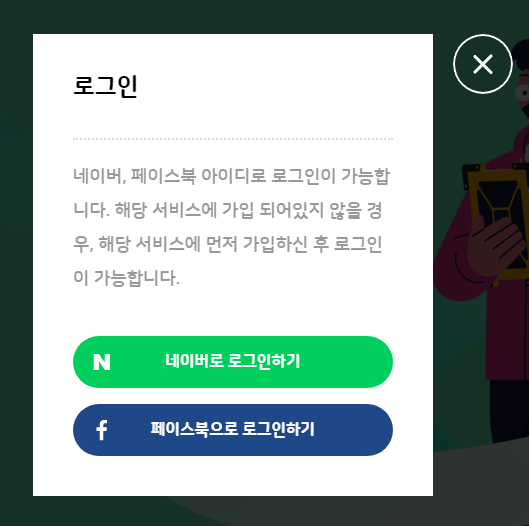Click the description line starting with 니다. 해당 서비스에
Viewport: 529px width, 526px height.
coord(228,210)
